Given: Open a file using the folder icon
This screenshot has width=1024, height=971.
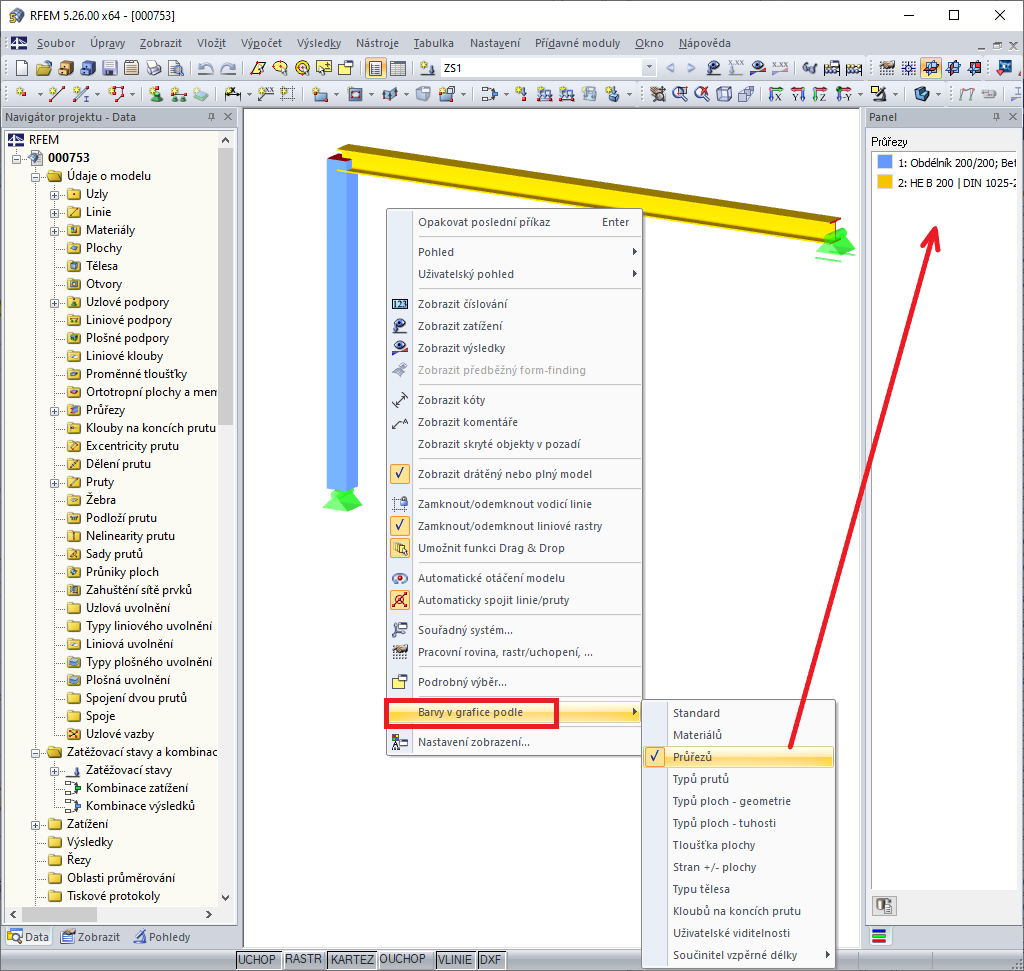Looking at the screenshot, I should (x=44, y=68).
